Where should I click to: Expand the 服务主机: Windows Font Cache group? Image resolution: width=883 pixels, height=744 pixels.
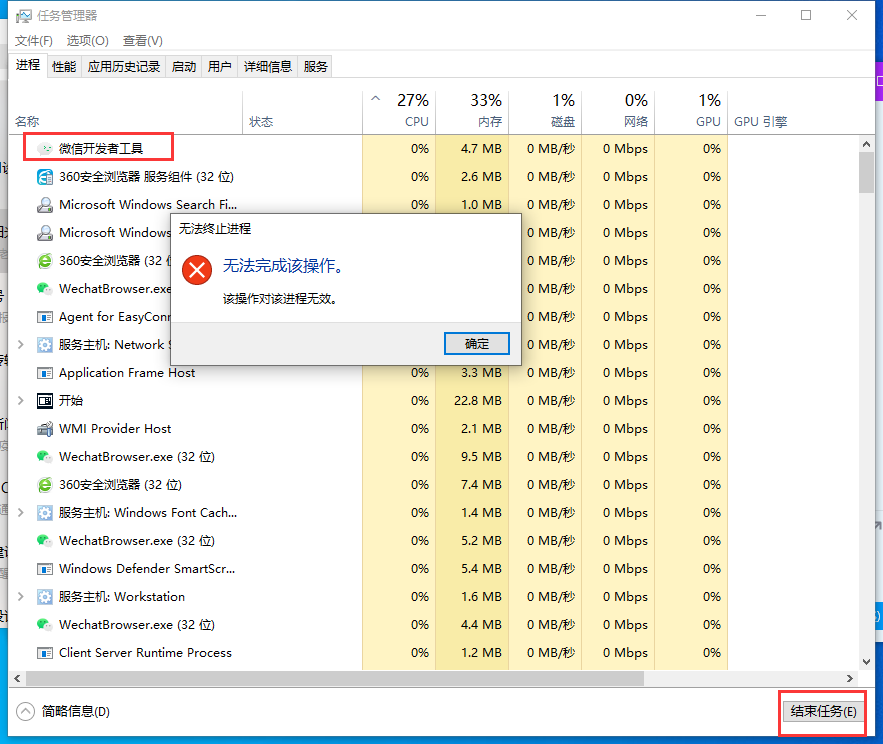[x=21, y=513]
